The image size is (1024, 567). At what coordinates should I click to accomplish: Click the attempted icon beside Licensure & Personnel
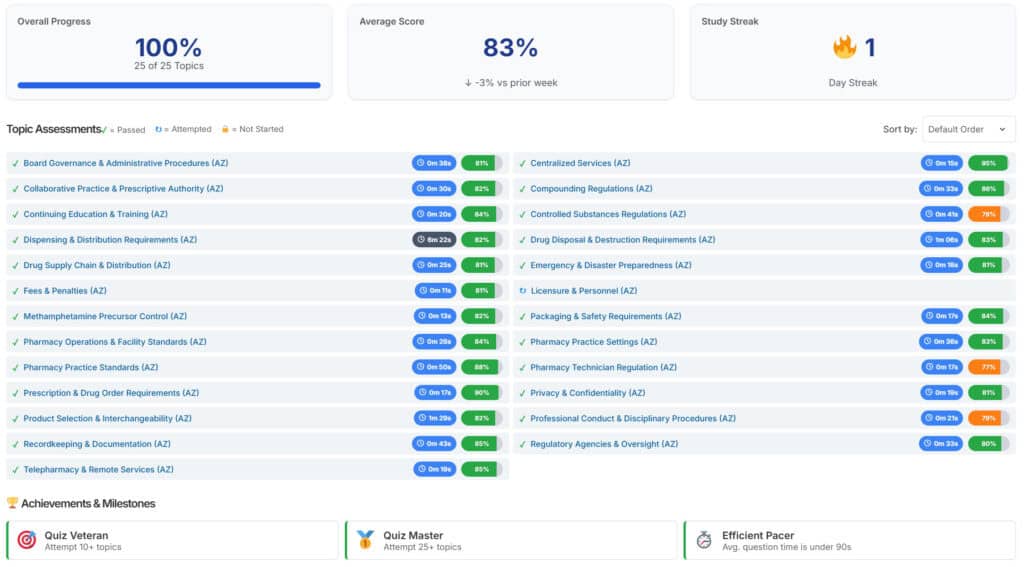point(522,291)
